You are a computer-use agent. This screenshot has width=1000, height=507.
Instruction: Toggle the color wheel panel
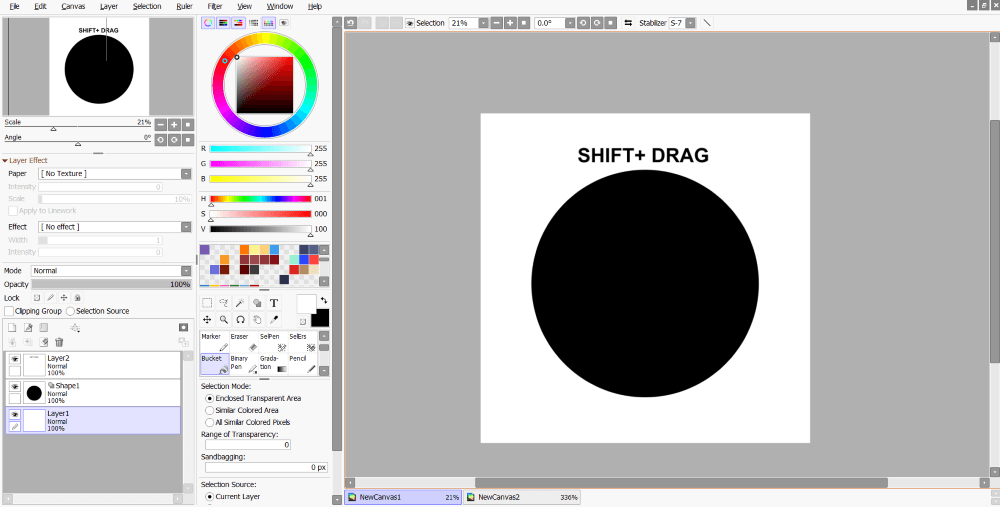pos(208,23)
